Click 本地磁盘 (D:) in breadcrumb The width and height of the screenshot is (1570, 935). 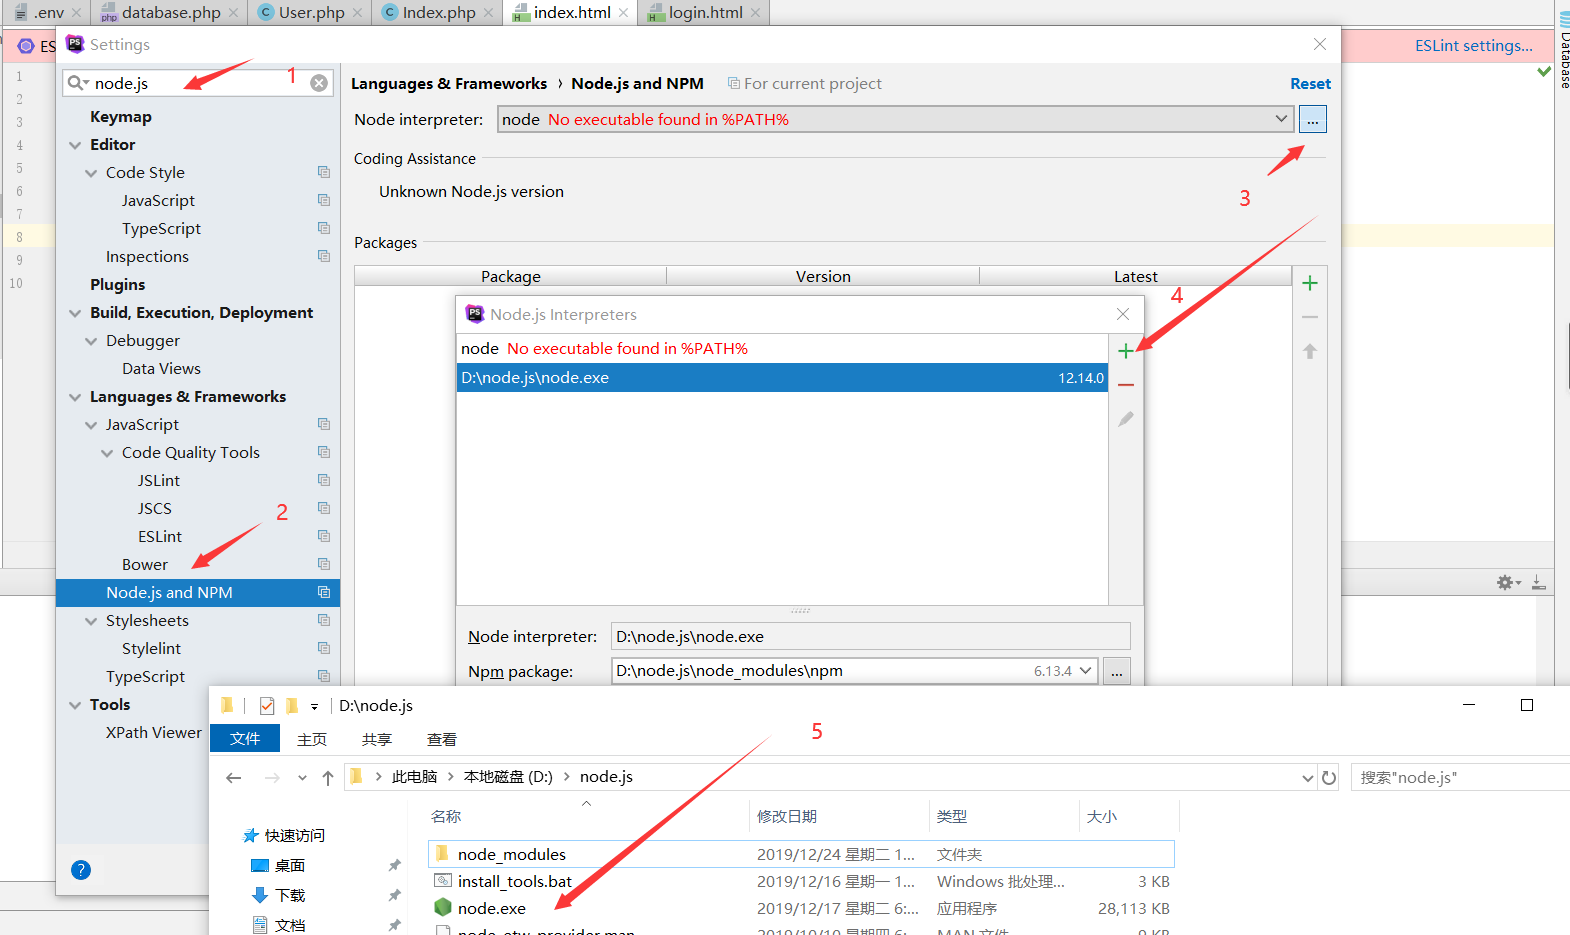click(508, 777)
